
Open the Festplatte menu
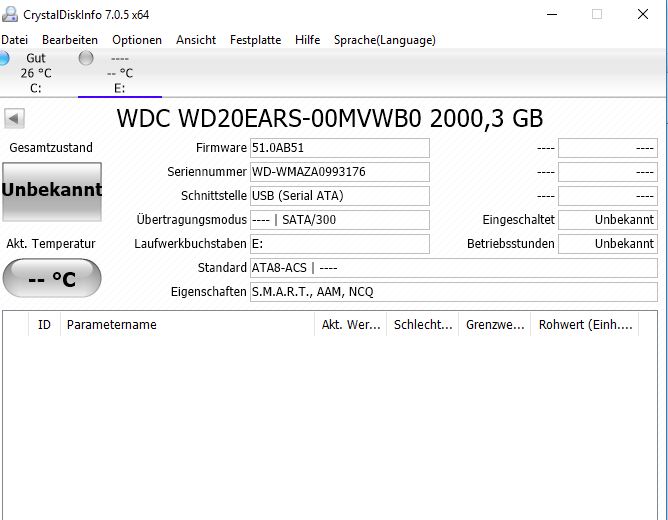tap(256, 40)
